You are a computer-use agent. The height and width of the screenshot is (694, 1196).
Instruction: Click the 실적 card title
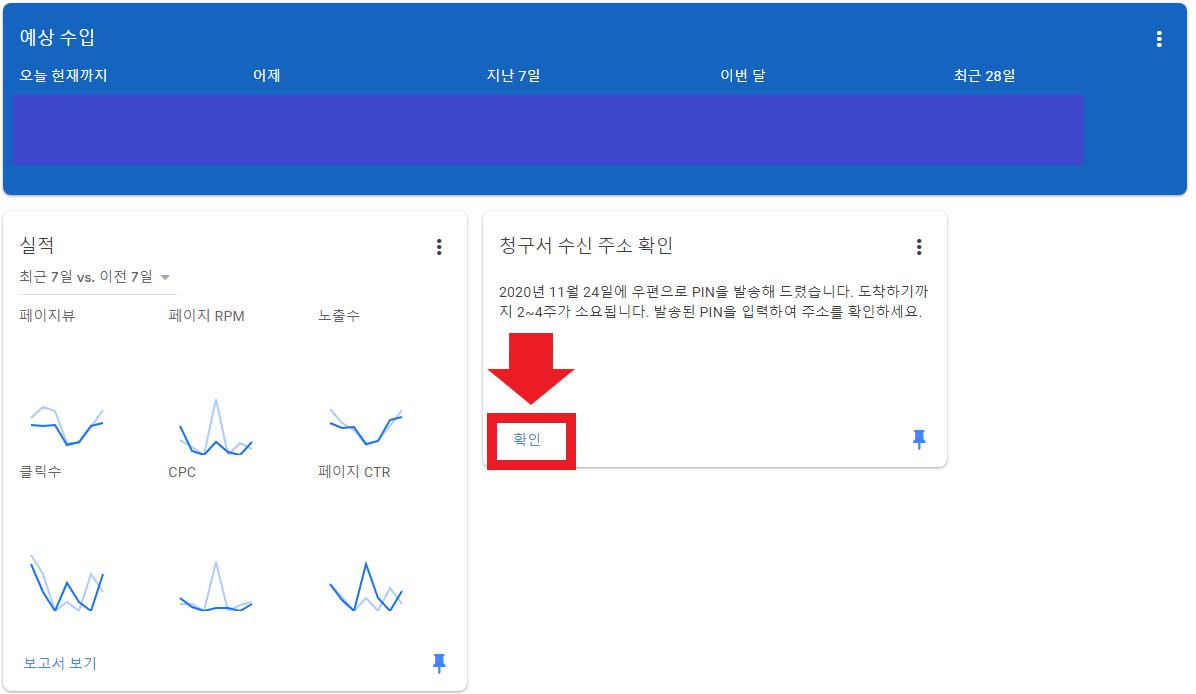pyautogui.click(x=37, y=245)
